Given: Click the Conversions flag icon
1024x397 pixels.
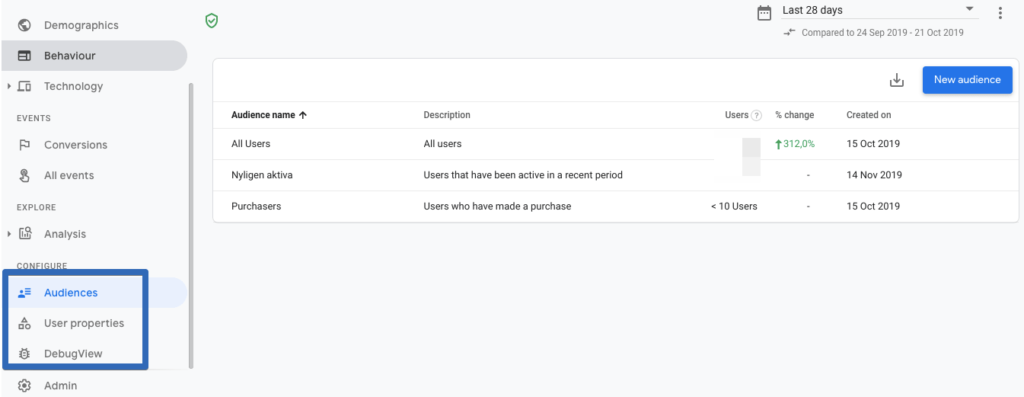Looking at the screenshot, I should point(25,145).
